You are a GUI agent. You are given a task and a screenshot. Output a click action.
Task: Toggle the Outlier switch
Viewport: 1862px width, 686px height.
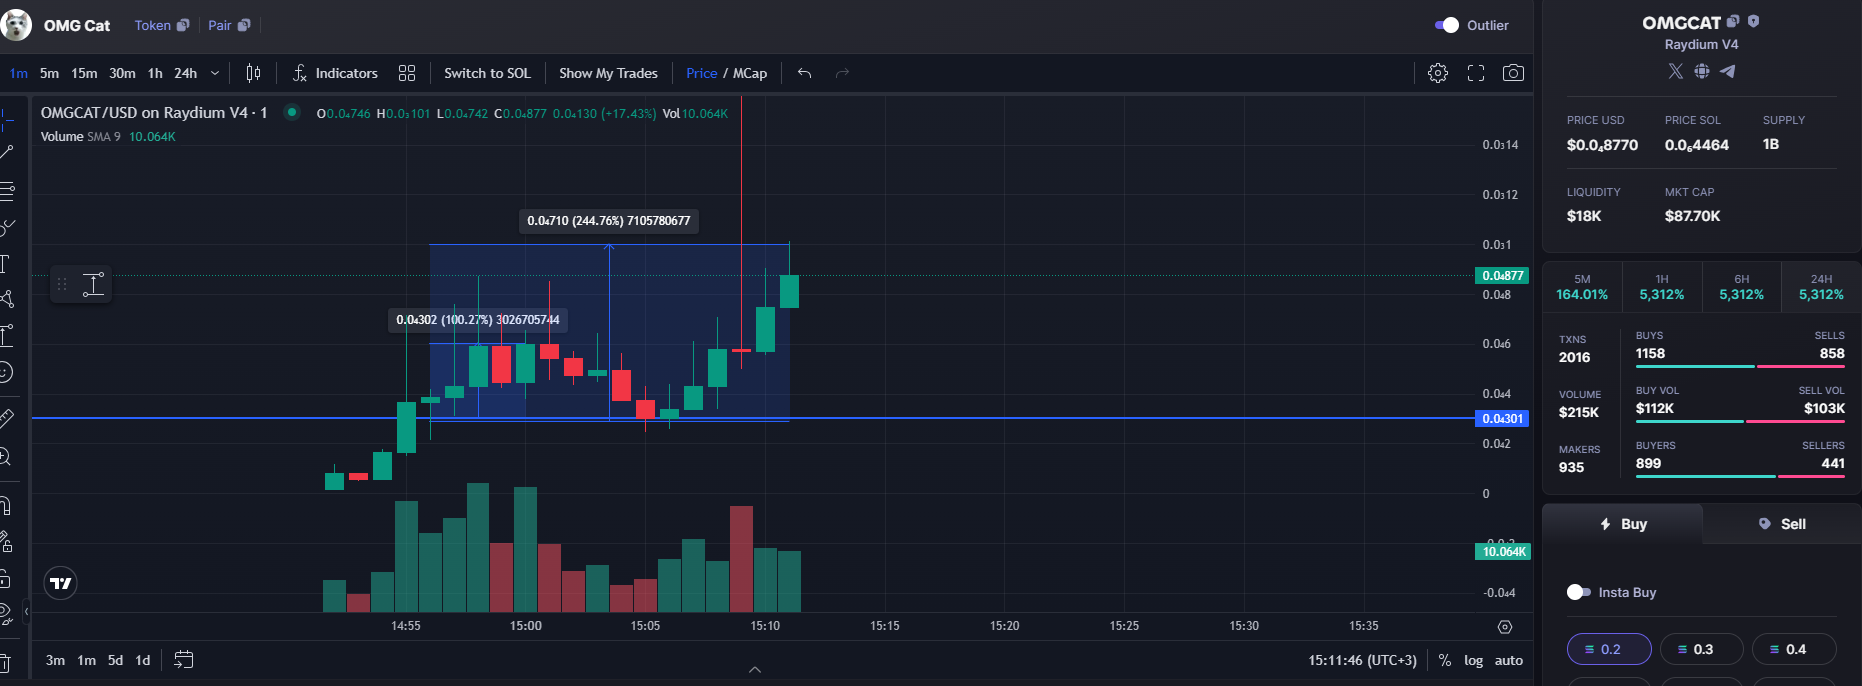click(1447, 25)
